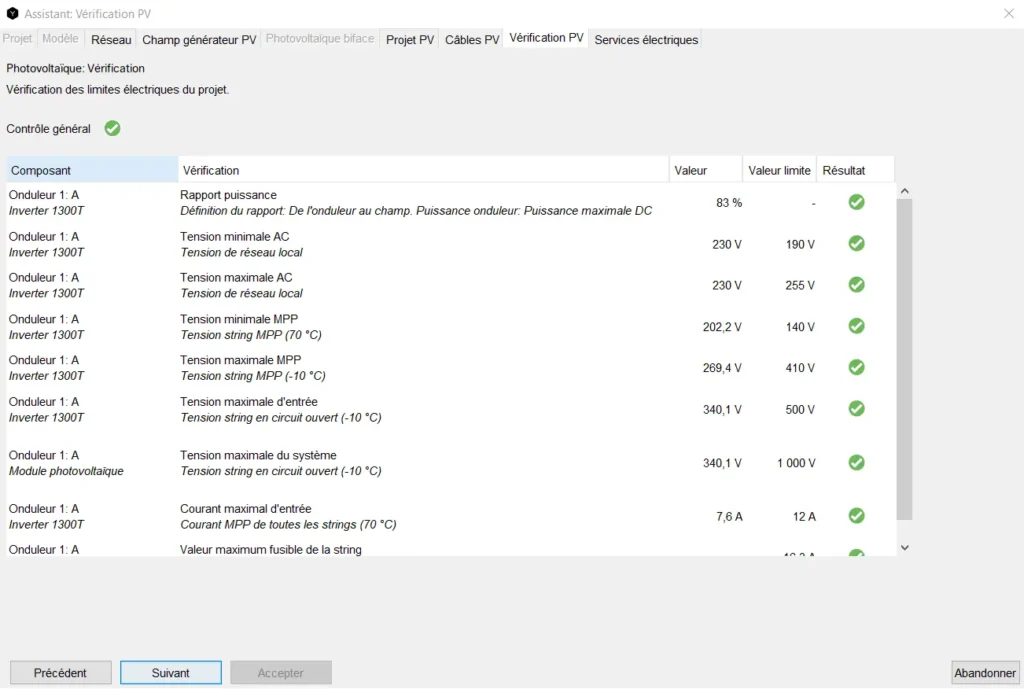Click the Précédent button
This screenshot has width=1024, height=689.
pos(60,673)
